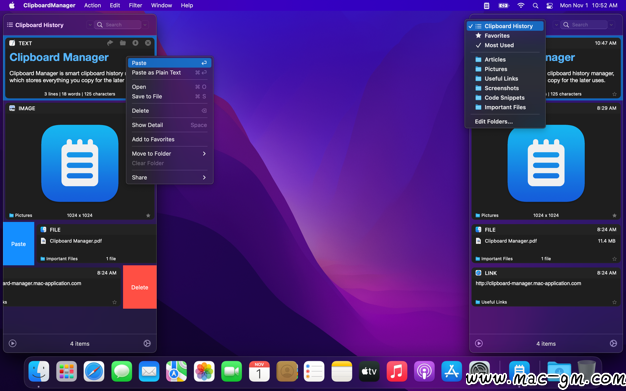Open Clipboard History title dropdown in left panel

[39, 25]
